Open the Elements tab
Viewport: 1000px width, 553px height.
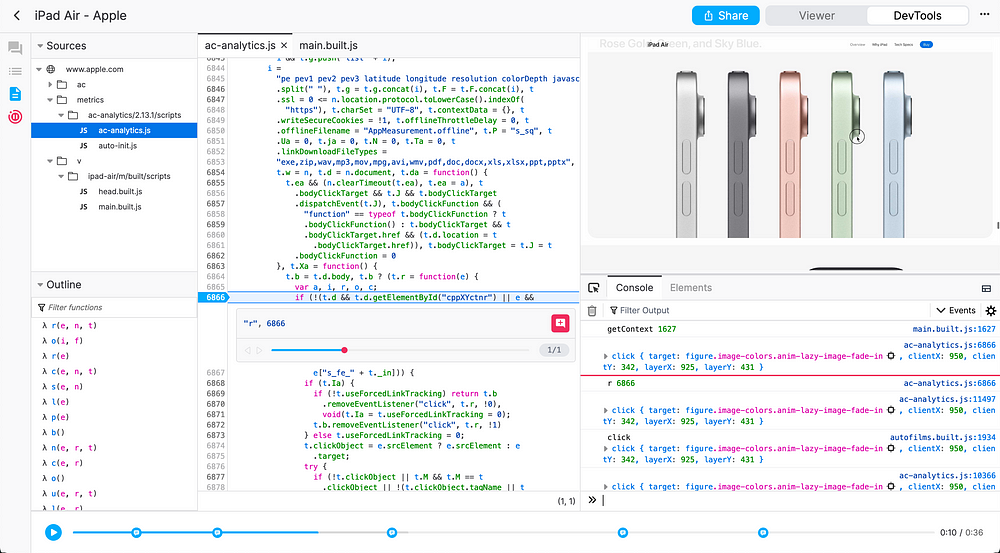690,288
